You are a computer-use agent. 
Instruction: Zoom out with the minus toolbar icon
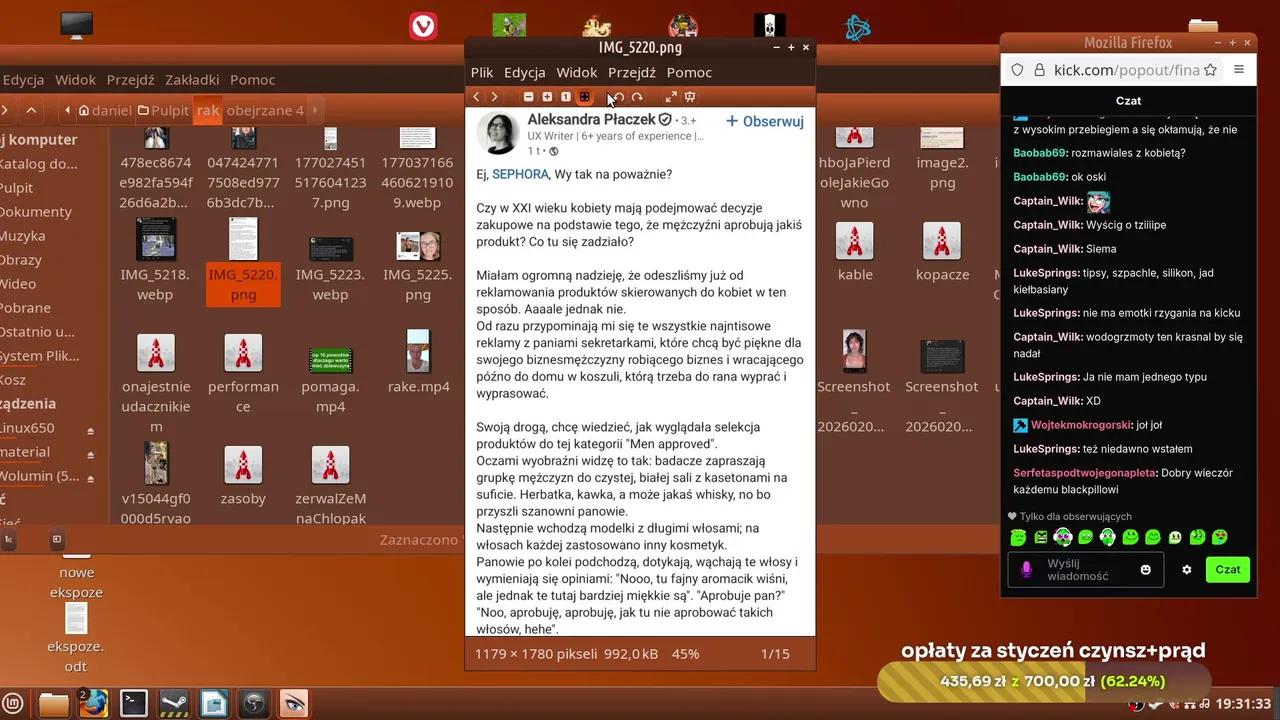pos(529,97)
